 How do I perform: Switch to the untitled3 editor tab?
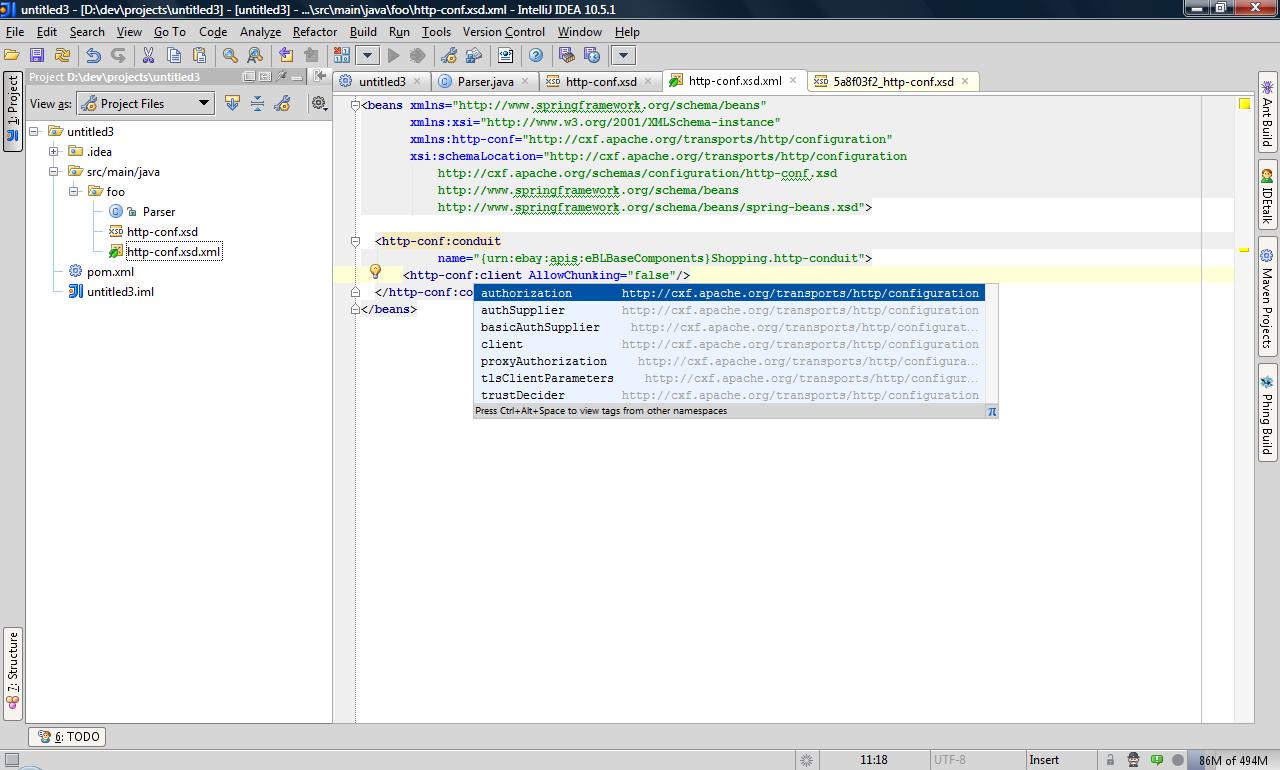click(382, 81)
